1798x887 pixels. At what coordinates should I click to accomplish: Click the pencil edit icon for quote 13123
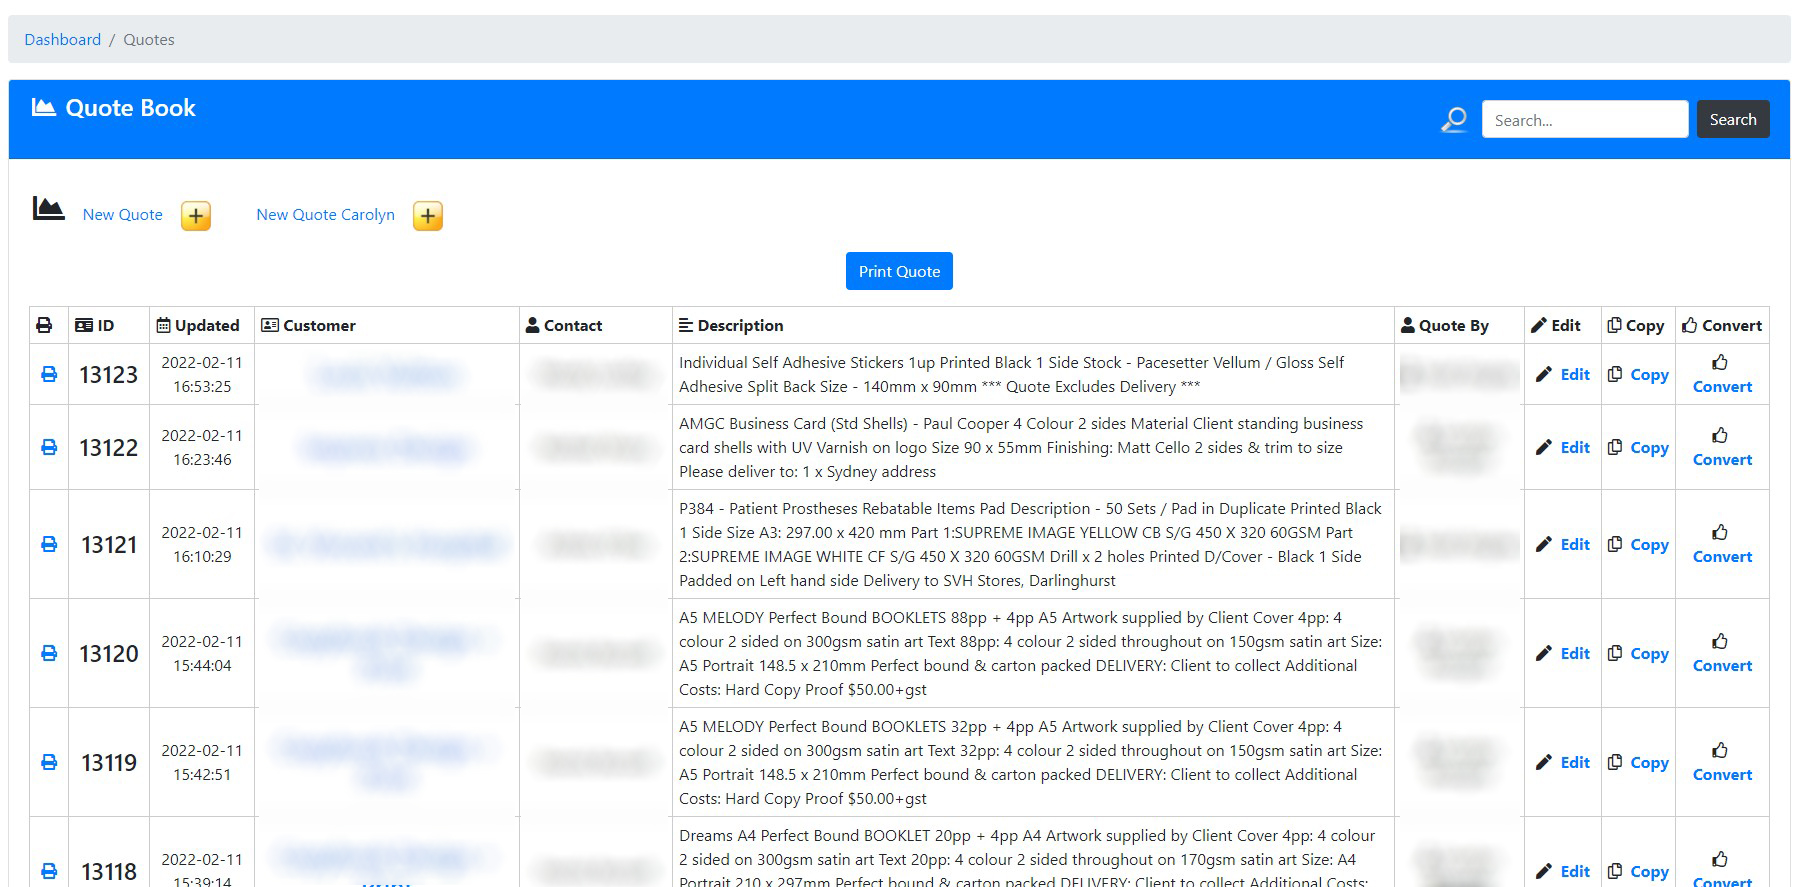click(x=1544, y=374)
